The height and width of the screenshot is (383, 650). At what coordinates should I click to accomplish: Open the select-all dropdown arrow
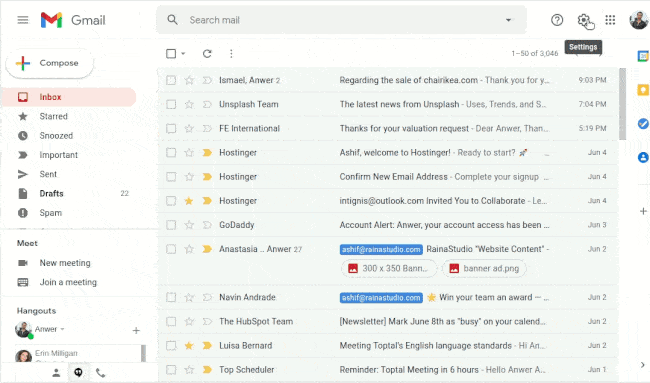point(183,53)
